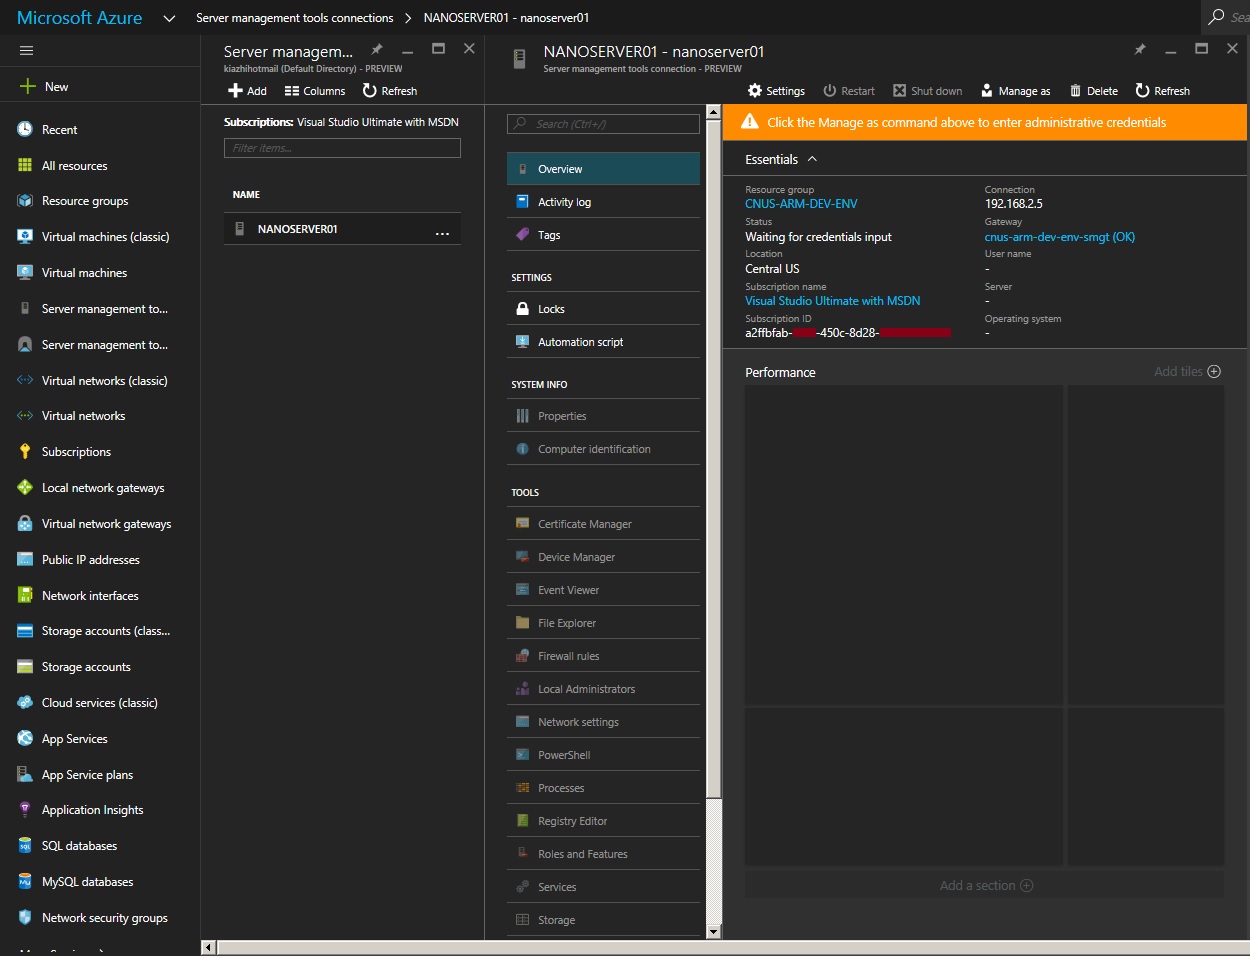Click the Manage as command

tap(1015, 91)
